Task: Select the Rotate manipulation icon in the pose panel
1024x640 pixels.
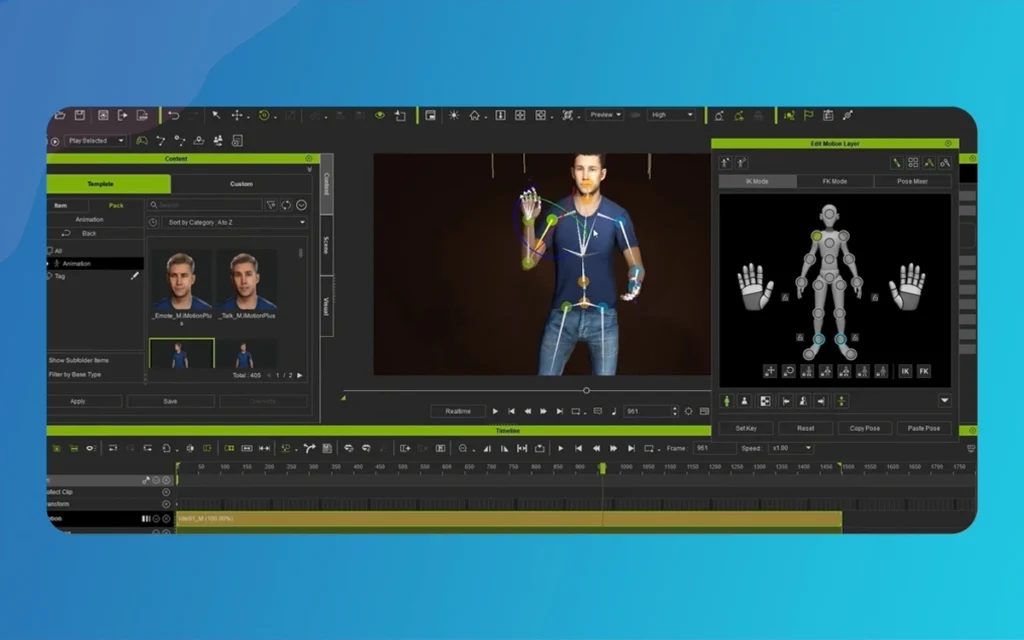Action: tap(787, 369)
